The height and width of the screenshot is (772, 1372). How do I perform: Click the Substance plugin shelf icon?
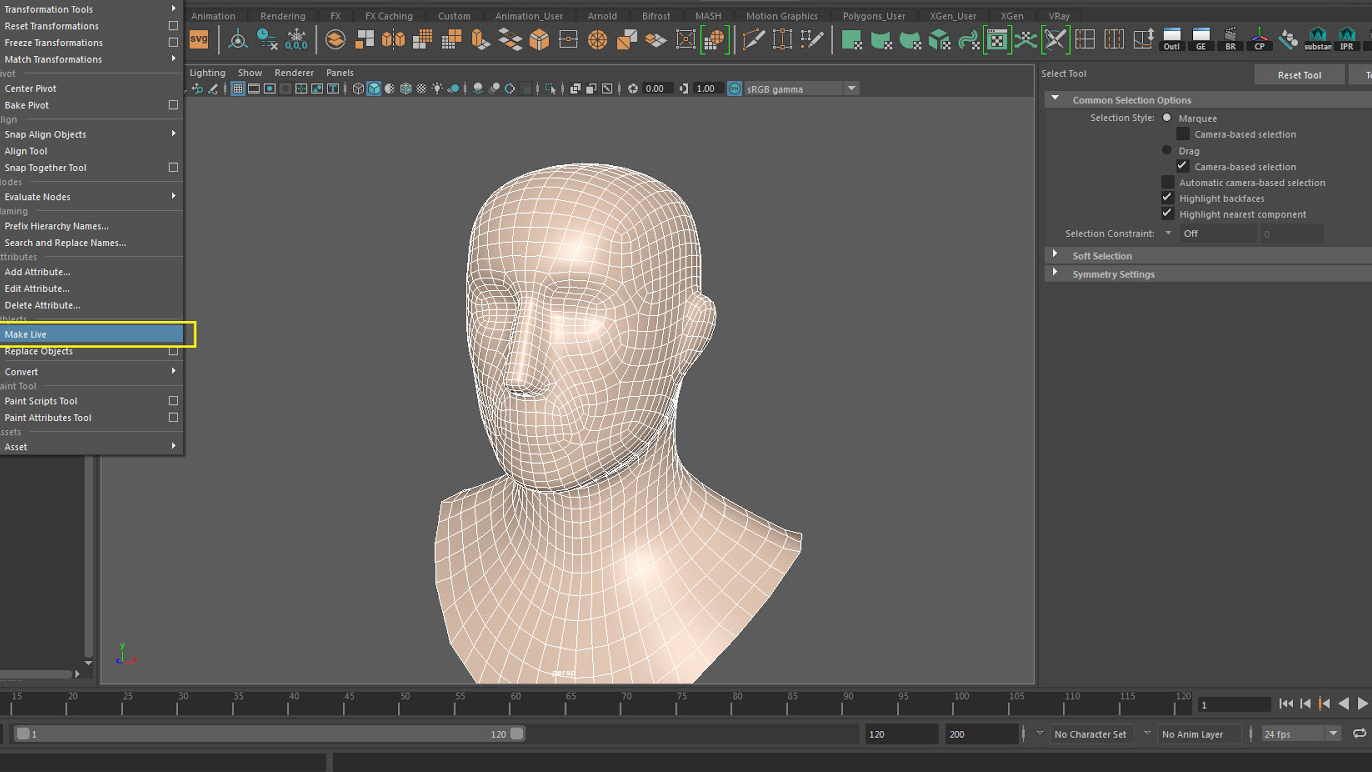pyautogui.click(x=1318, y=35)
